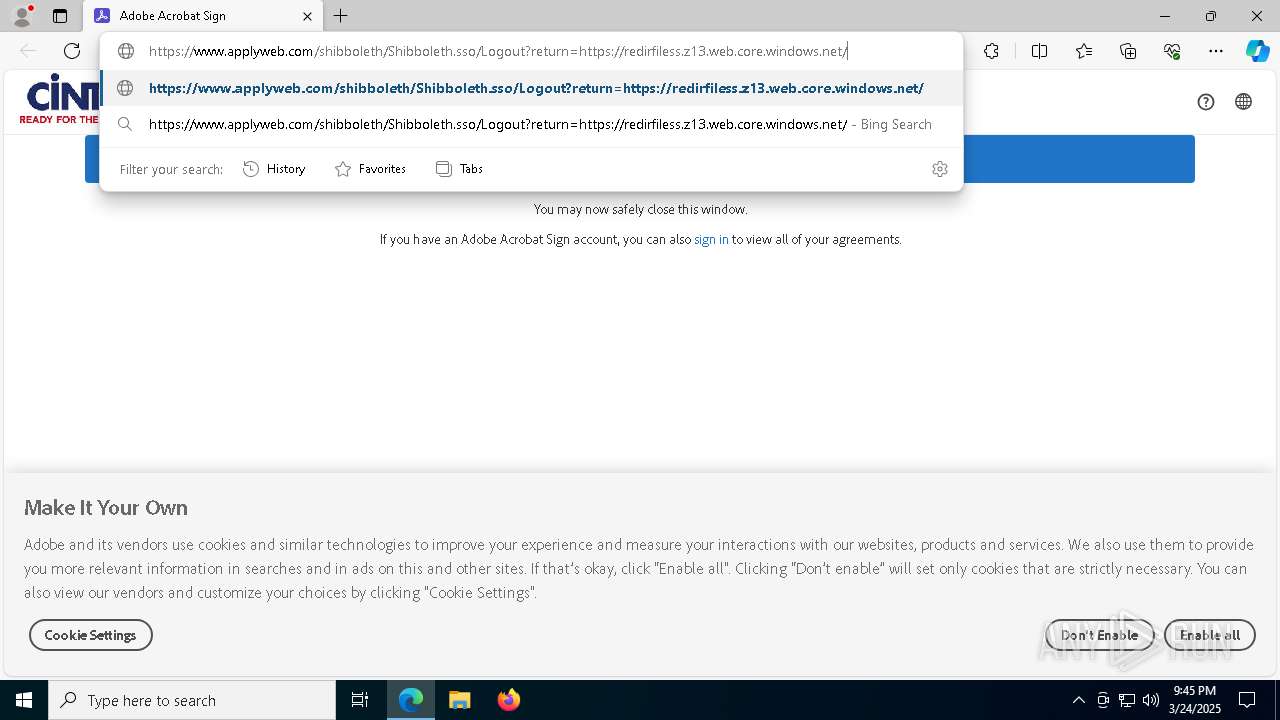
Task: Open Cookie Settings
Action: pos(90,635)
